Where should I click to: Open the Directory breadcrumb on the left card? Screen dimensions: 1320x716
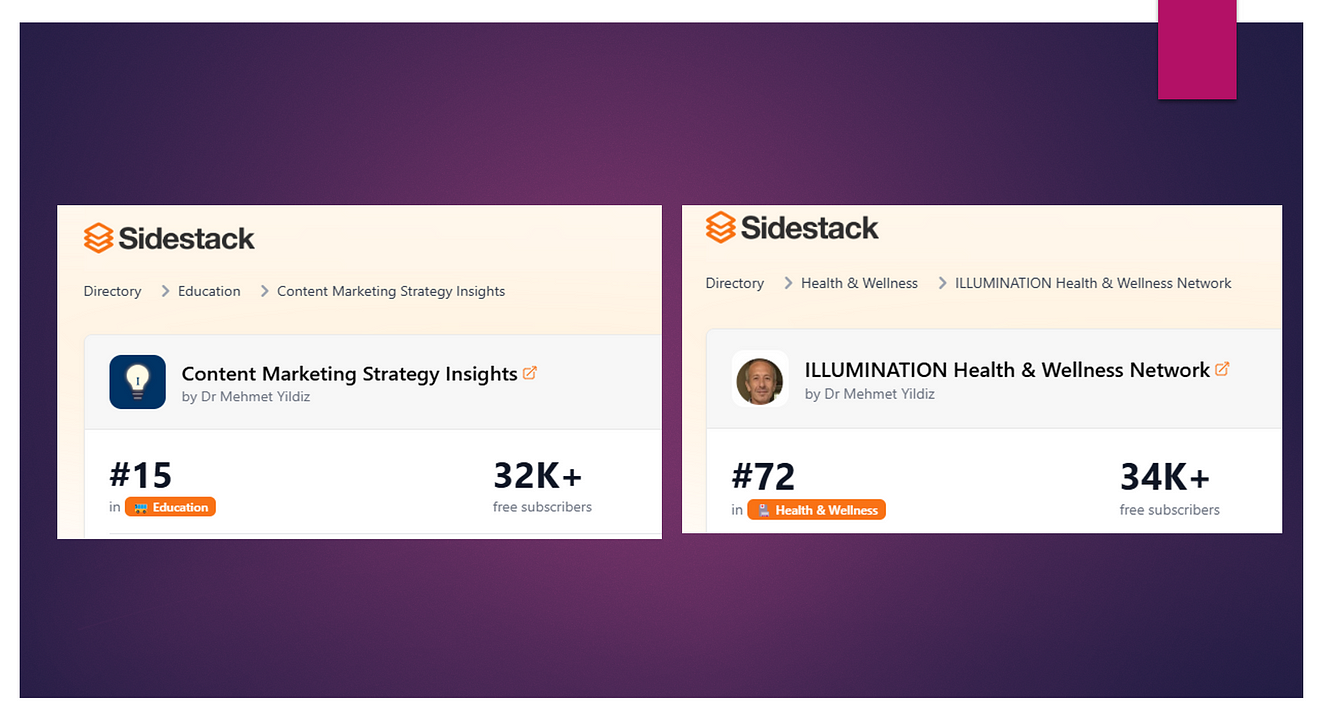pos(112,290)
